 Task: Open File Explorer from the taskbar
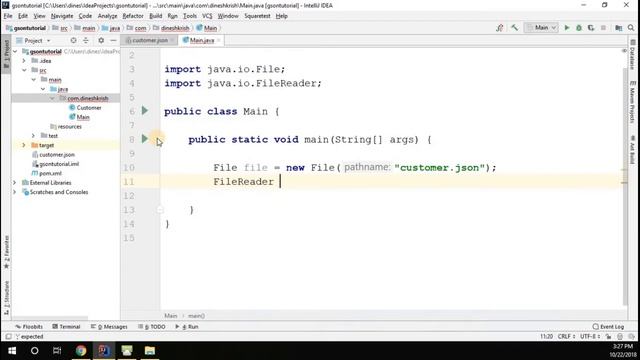(x=150, y=351)
